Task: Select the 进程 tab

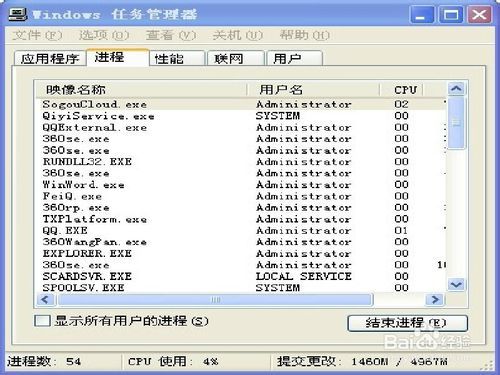Action: coord(117,57)
